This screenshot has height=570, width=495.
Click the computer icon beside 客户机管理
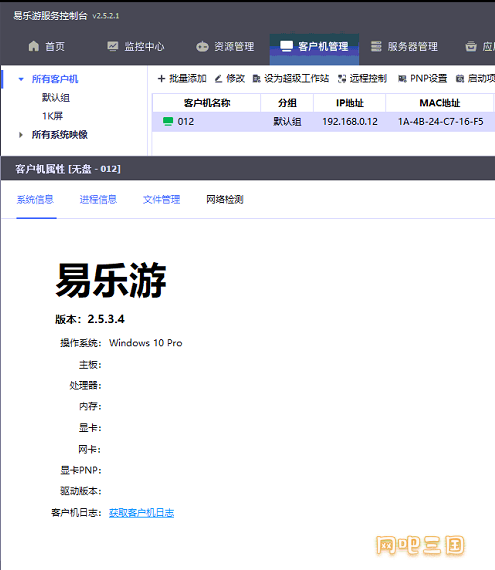point(286,46)
